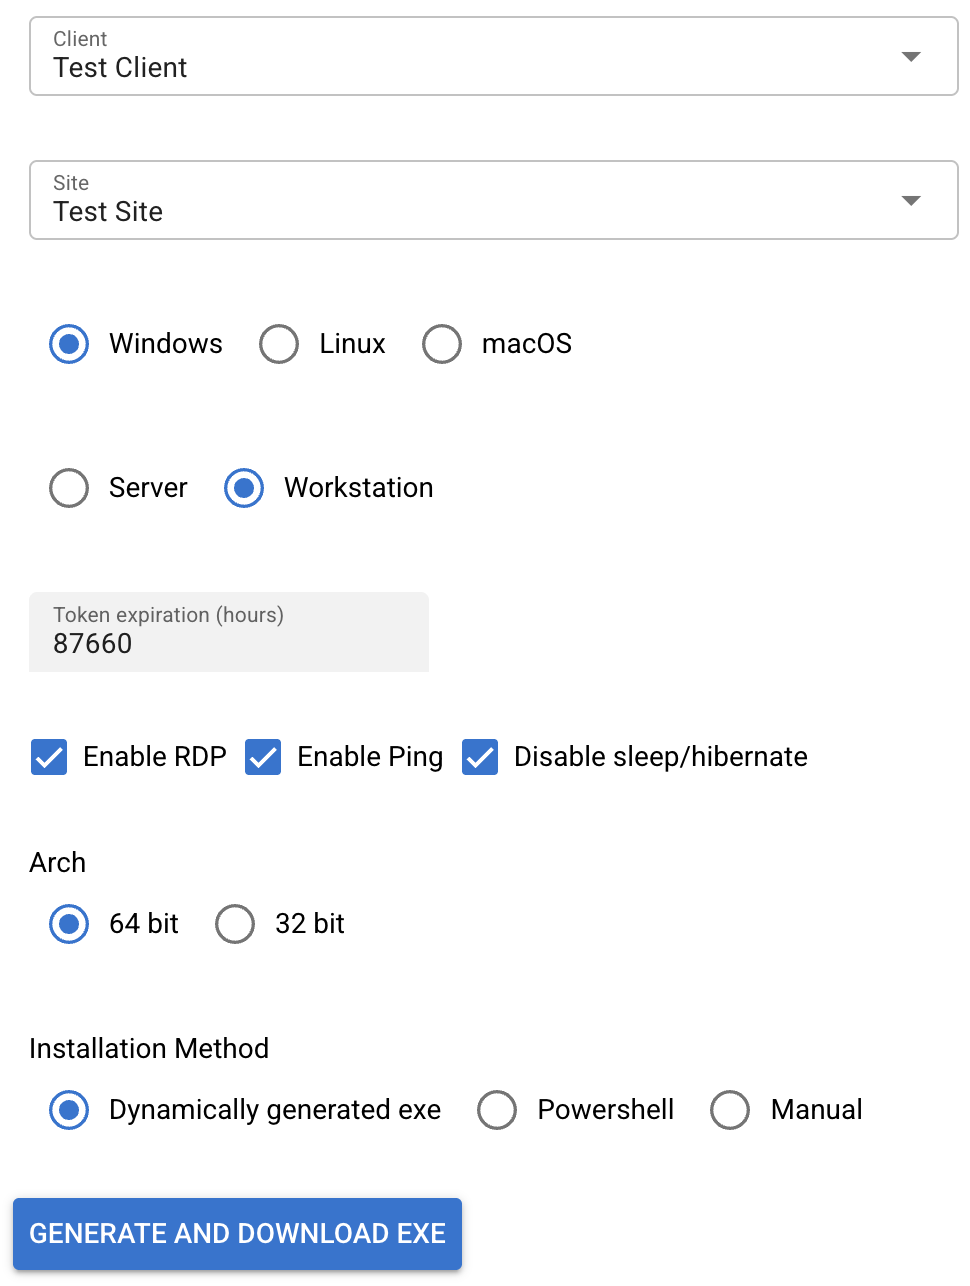Click Generate and Download EXE button
The width and height of the screenshot is (970, 1286).
(x=237, y=1234)
